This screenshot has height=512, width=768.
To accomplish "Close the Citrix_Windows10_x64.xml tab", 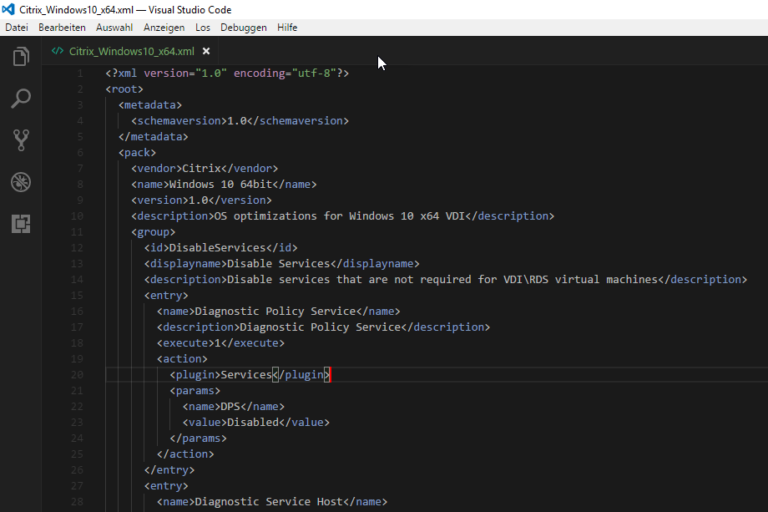I will pos(206,51).
